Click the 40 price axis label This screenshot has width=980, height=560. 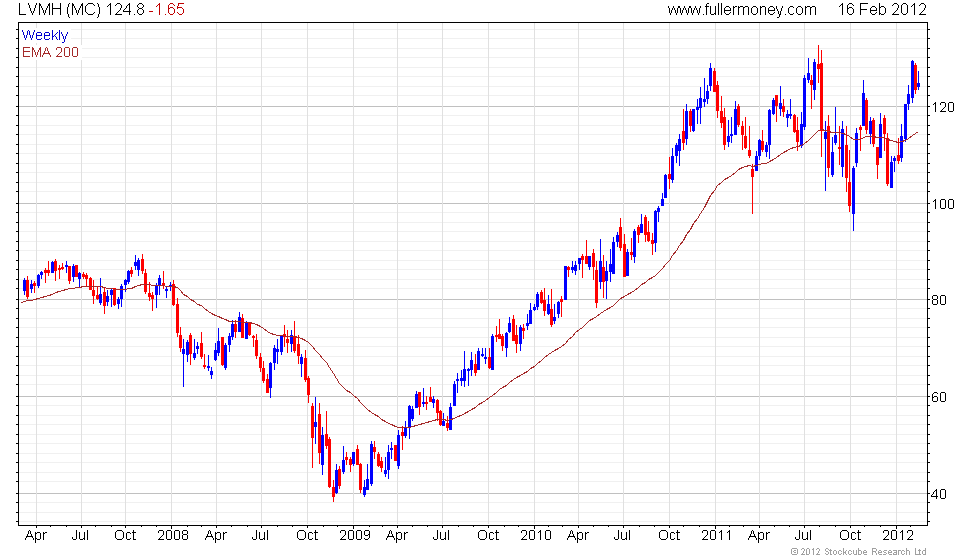[x=939, y=494]
